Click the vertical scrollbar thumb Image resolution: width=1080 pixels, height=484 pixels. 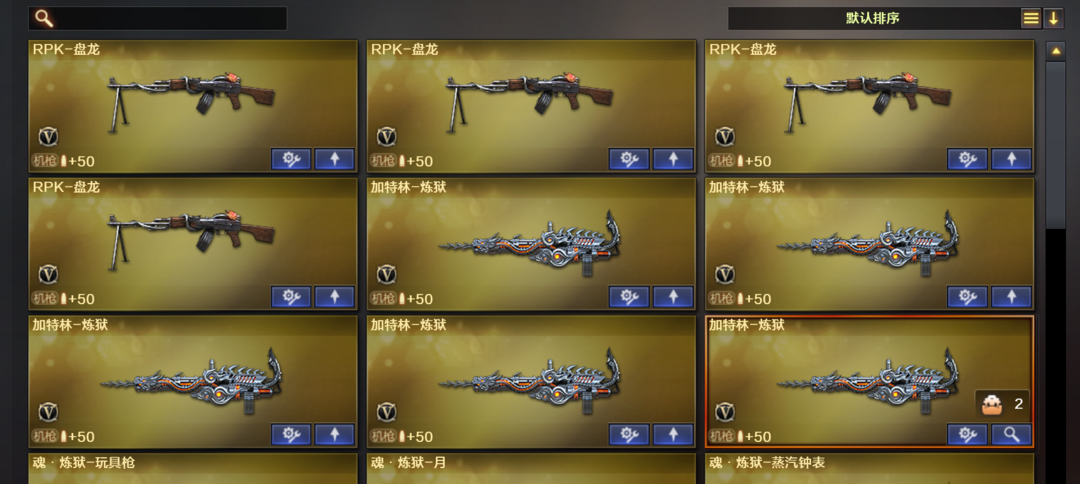coord(1055,145)
